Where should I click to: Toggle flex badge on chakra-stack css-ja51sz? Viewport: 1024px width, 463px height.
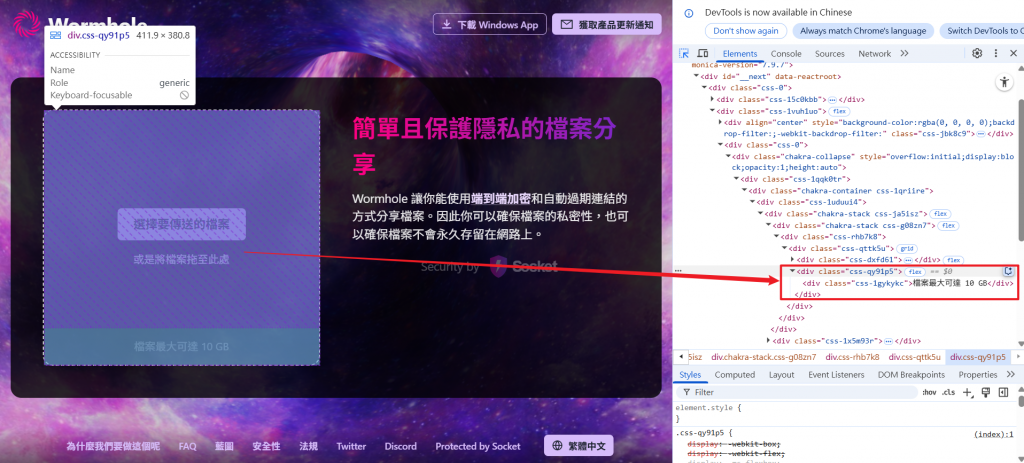click(x=941, y=214)
